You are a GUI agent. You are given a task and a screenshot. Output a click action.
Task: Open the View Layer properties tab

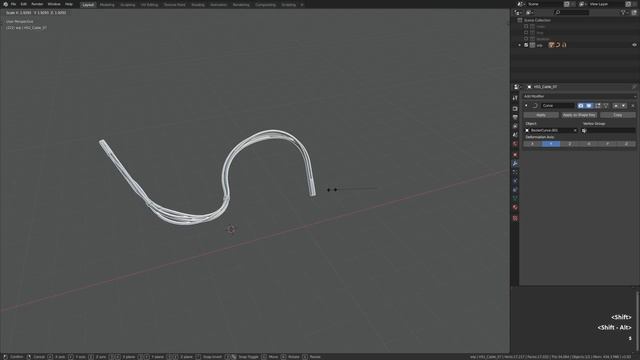point(515,126)
